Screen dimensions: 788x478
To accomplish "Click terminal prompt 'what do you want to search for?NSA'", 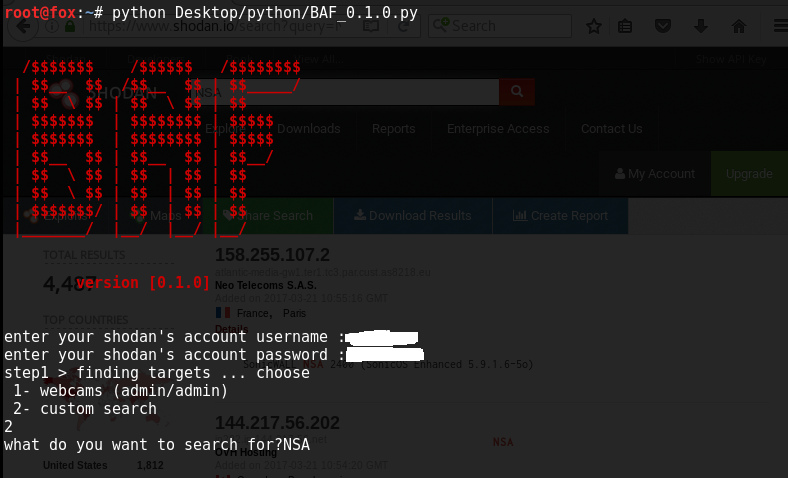I will click(x=157, y=445).
